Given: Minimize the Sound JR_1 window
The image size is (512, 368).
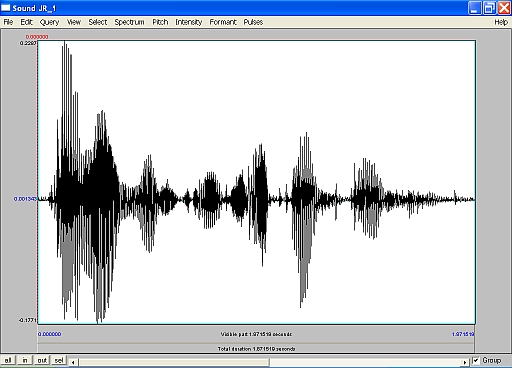Looking at the screenshot, I should (x=475, y=8).
